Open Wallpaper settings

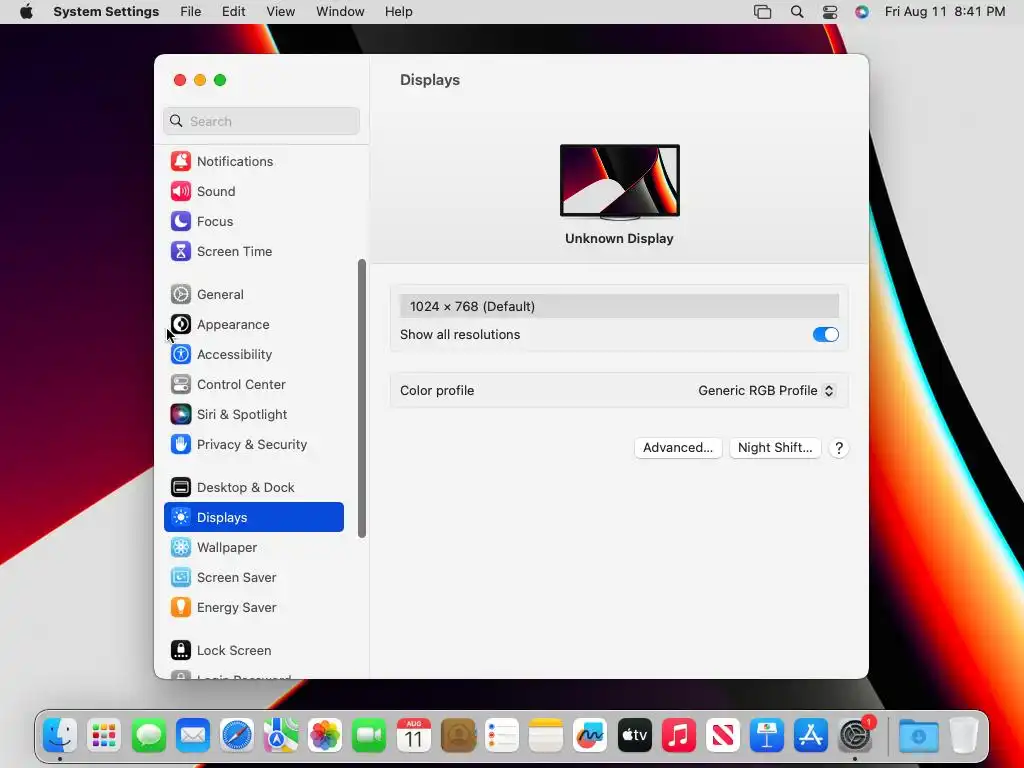click(x=253, y=547)
